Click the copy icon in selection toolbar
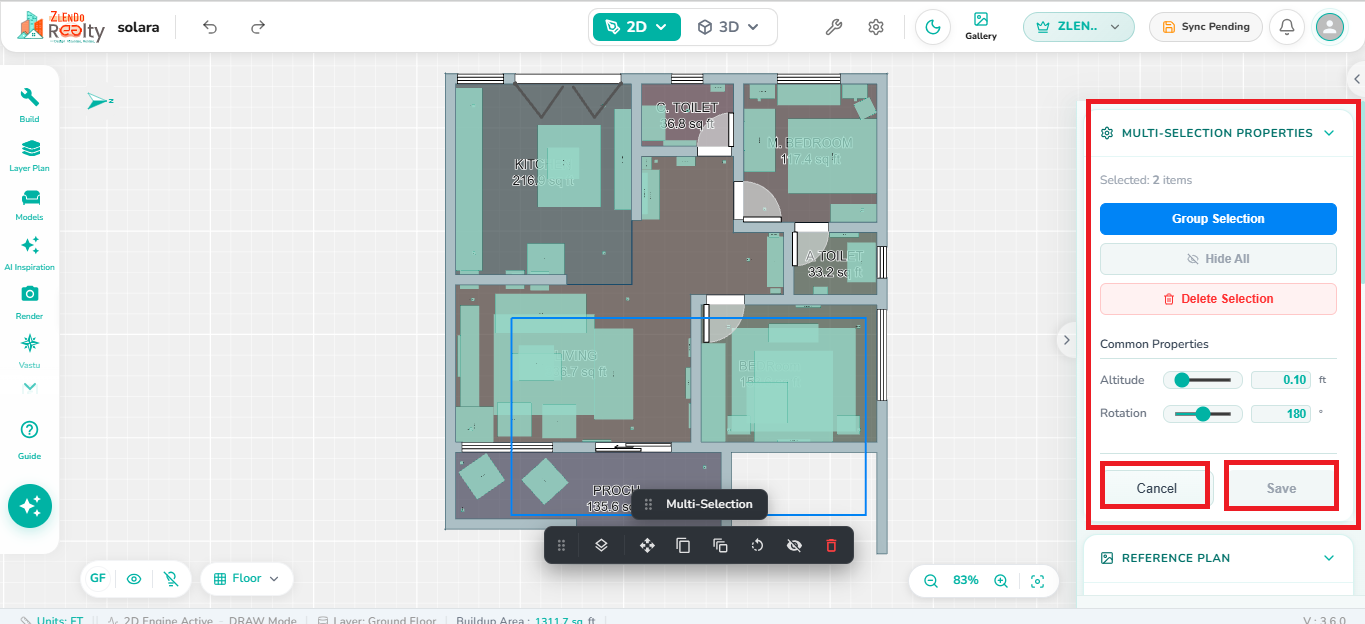 tap(683, 545)
